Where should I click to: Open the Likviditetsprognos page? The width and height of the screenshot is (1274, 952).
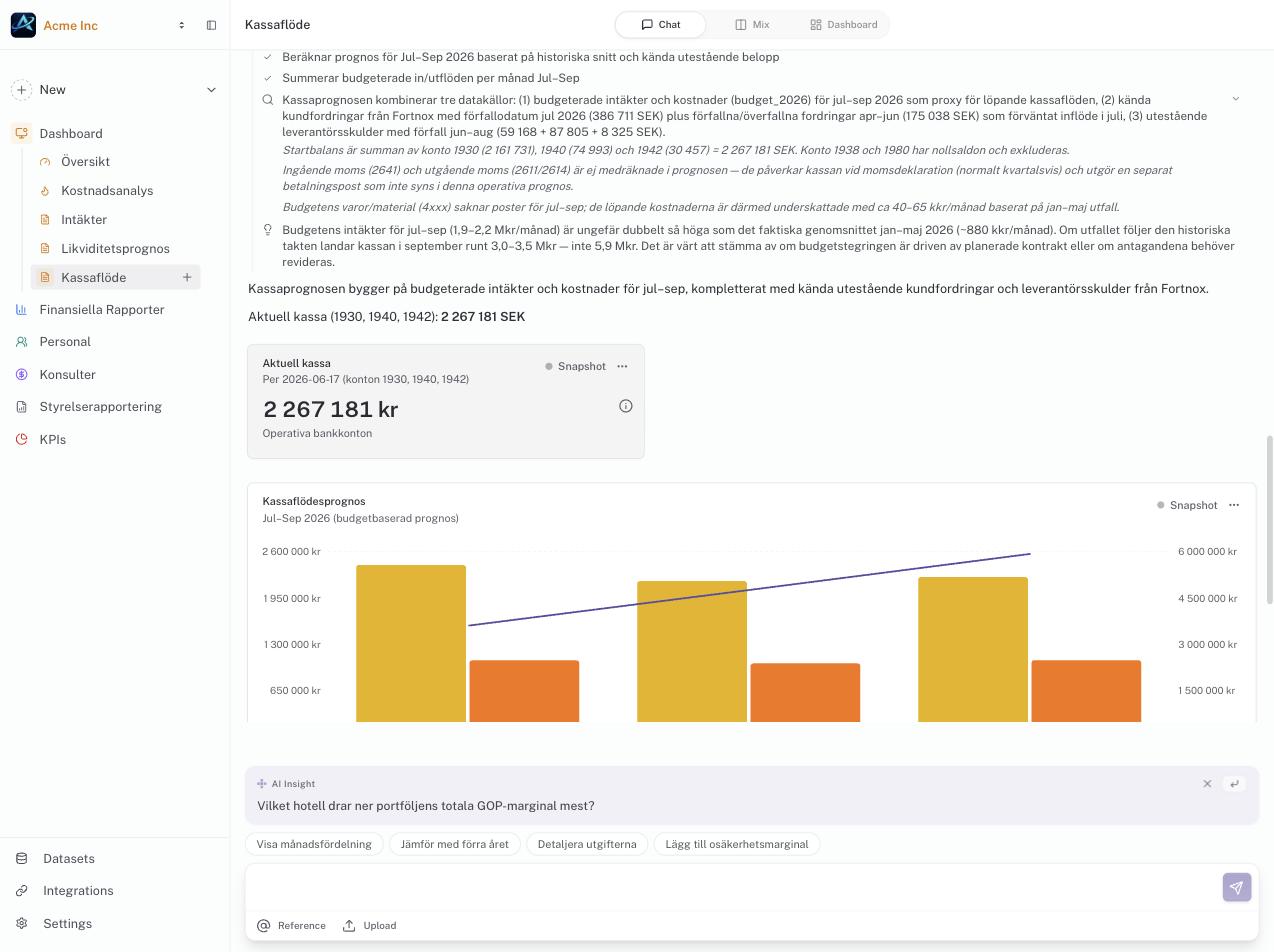click(x=115, y=248)
